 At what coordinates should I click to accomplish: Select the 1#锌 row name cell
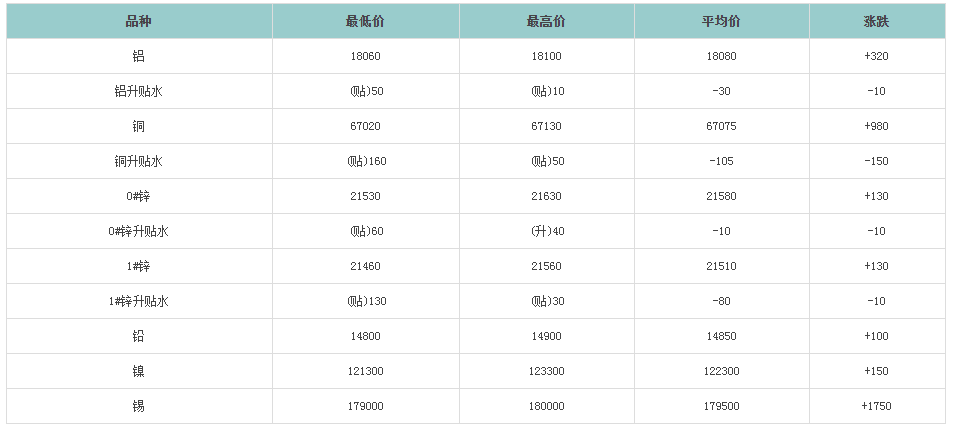[x=139, y=266]
